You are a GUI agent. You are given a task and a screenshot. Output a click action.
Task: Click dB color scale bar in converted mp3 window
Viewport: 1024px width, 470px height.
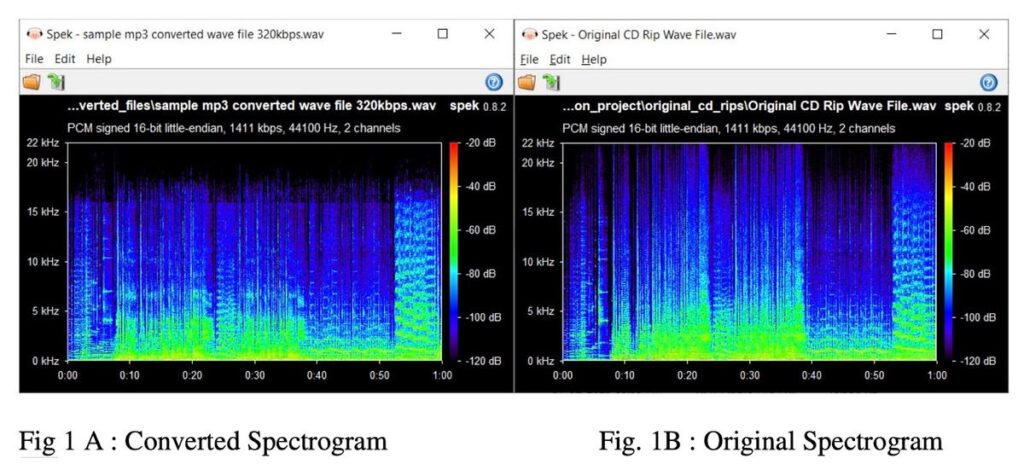455,252
